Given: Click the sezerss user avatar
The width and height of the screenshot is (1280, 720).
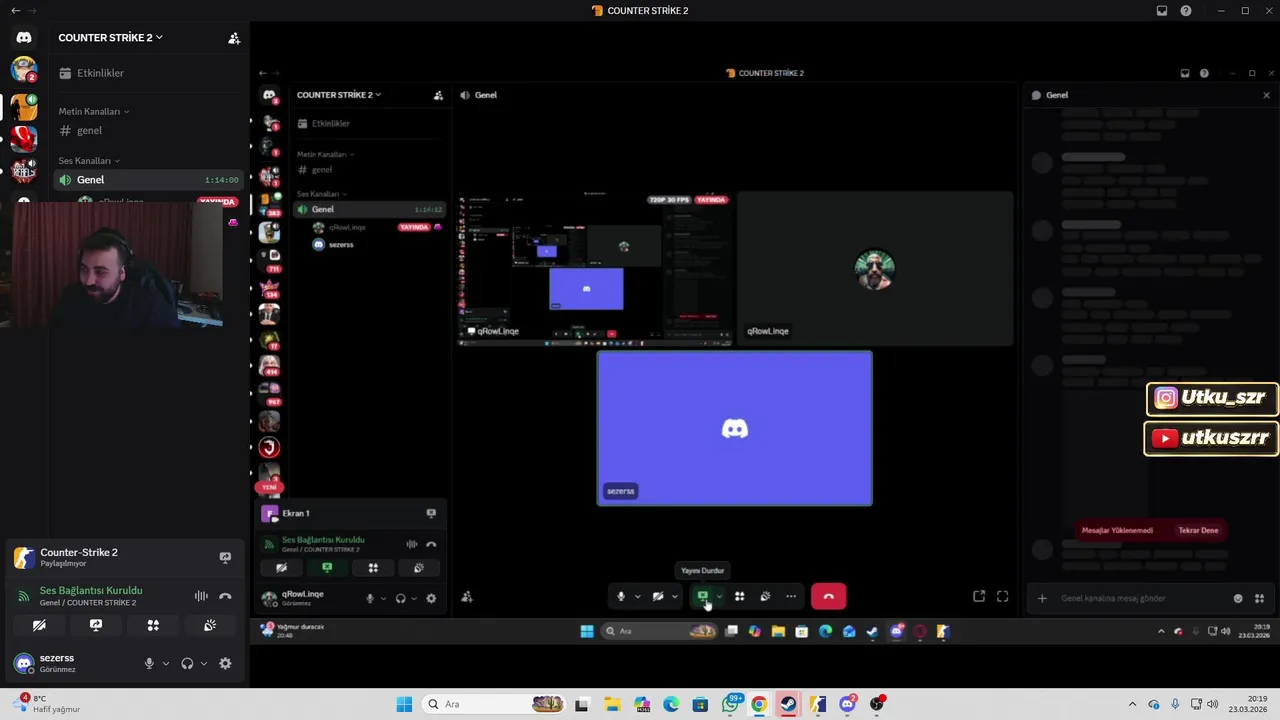Looking at the screenshot, I should 24,663.
